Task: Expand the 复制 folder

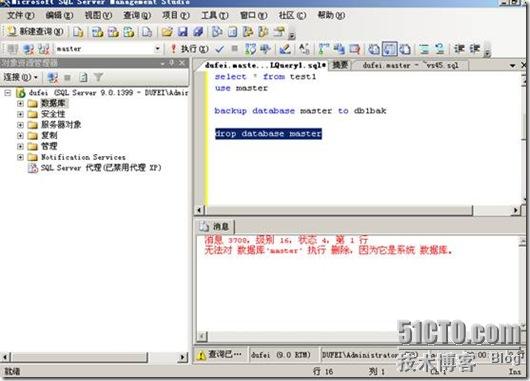Action: tap(20, 136)
